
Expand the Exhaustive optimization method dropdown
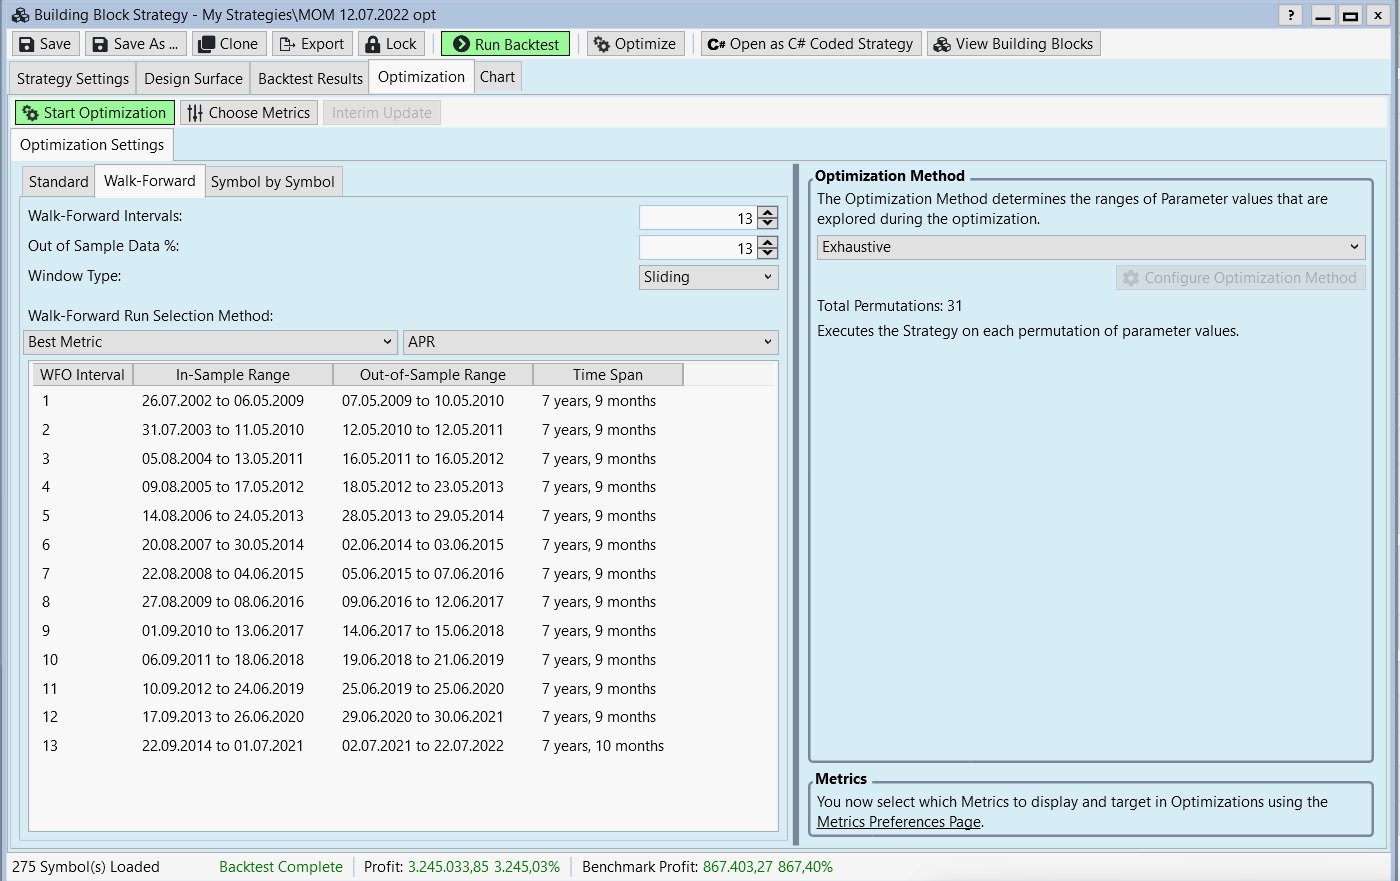1090,247
